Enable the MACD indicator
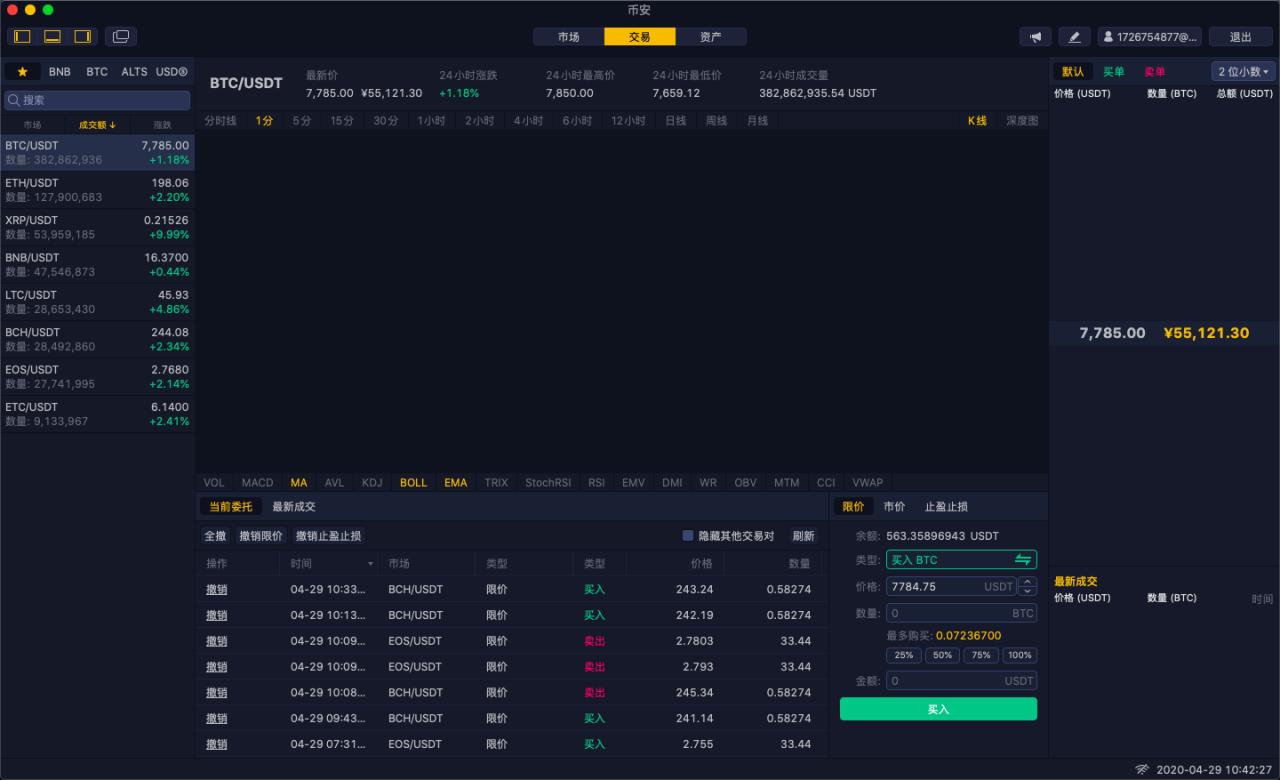The image size is (1280, 780). pos(257,482)
